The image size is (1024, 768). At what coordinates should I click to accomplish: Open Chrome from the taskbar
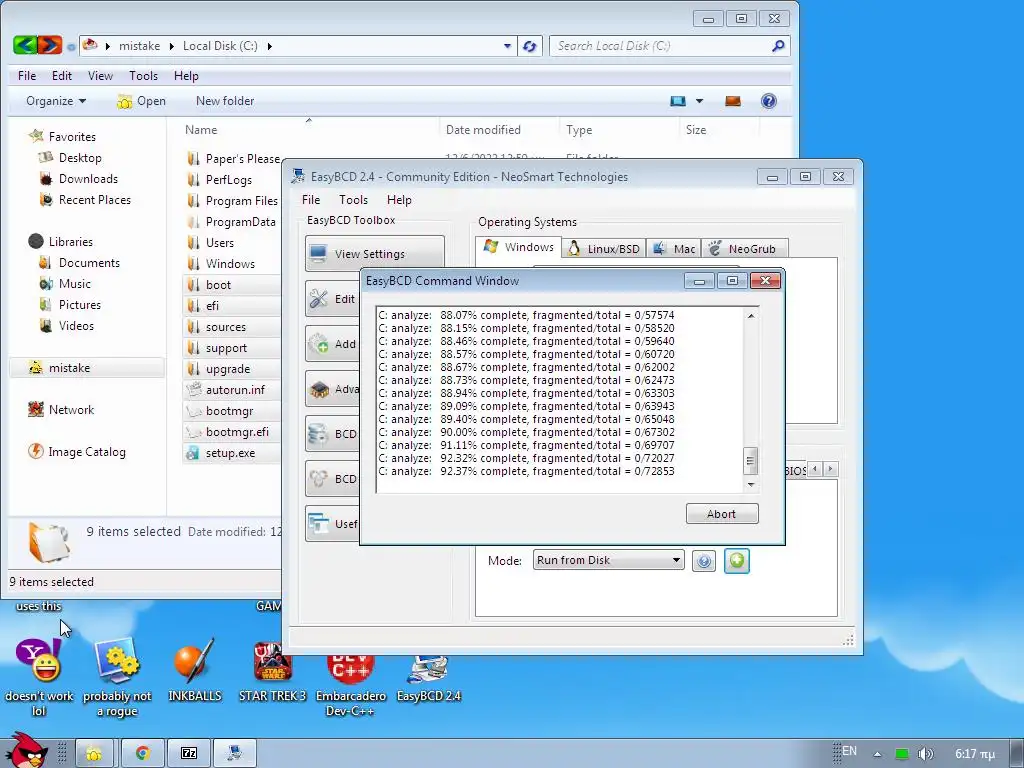142,754
